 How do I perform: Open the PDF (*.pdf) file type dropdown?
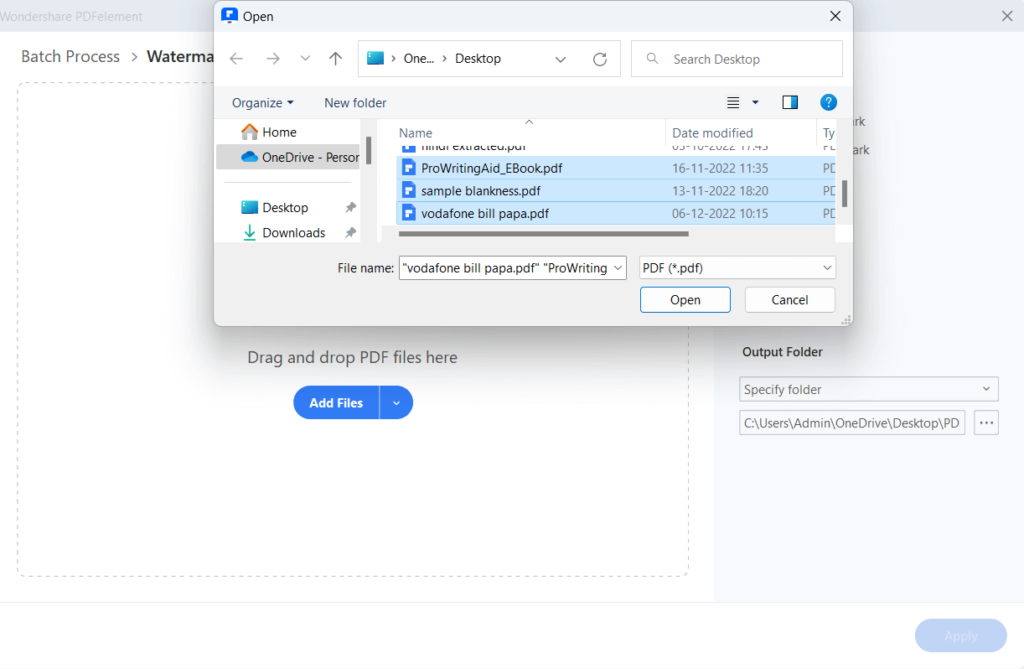point(737,268)
